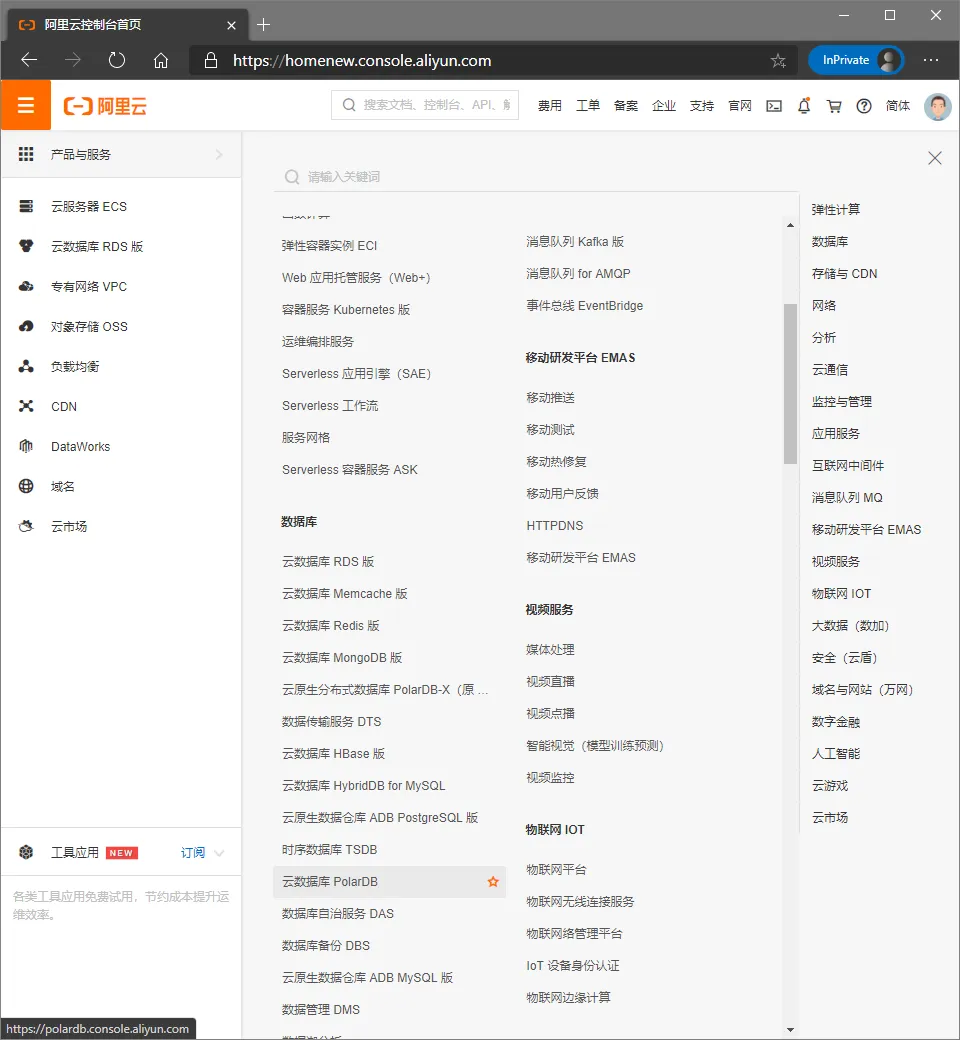Click the 对象存储 OSS sidebar icon

click(26, 326)
